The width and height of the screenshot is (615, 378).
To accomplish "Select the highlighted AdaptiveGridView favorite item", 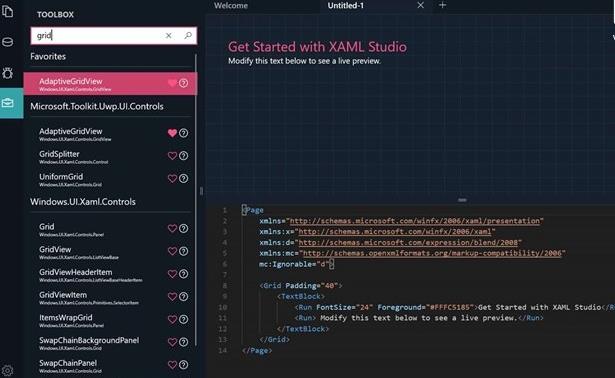I will click(110, 84).
